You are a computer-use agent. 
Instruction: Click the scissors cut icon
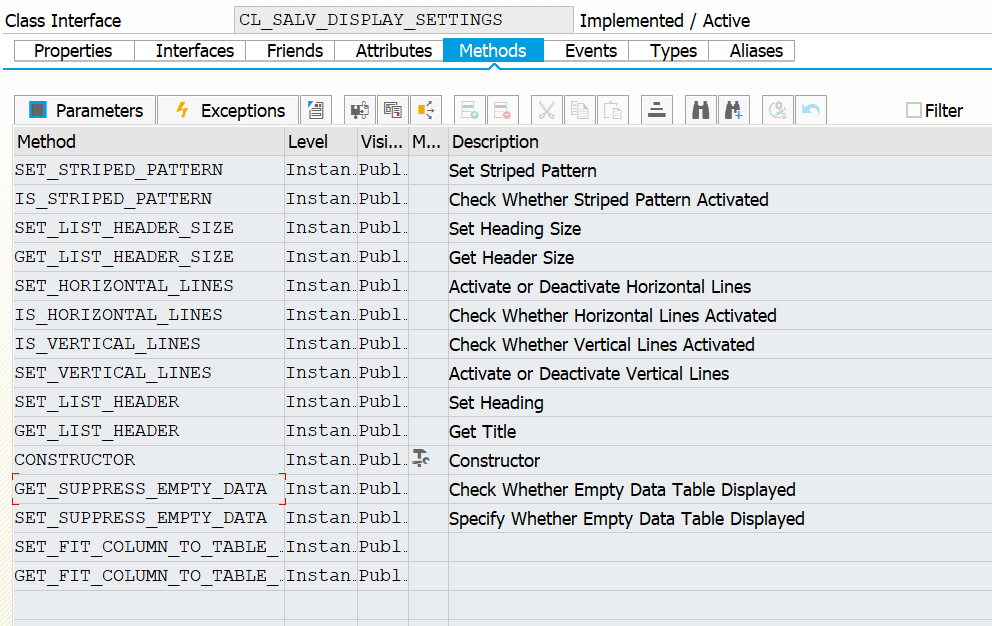[x=547, y=110]
